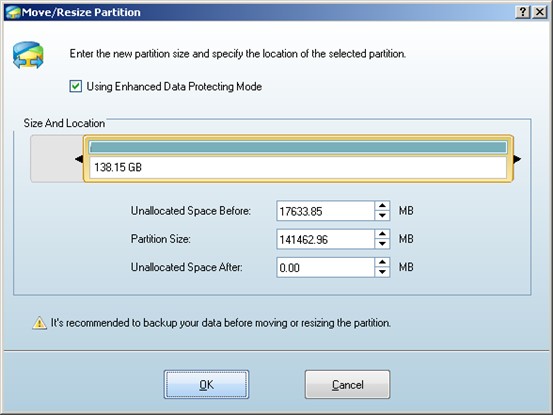The image size is (553, 415).
Task: Click the Unallocated Space Before field
Action: coord(325,211)
